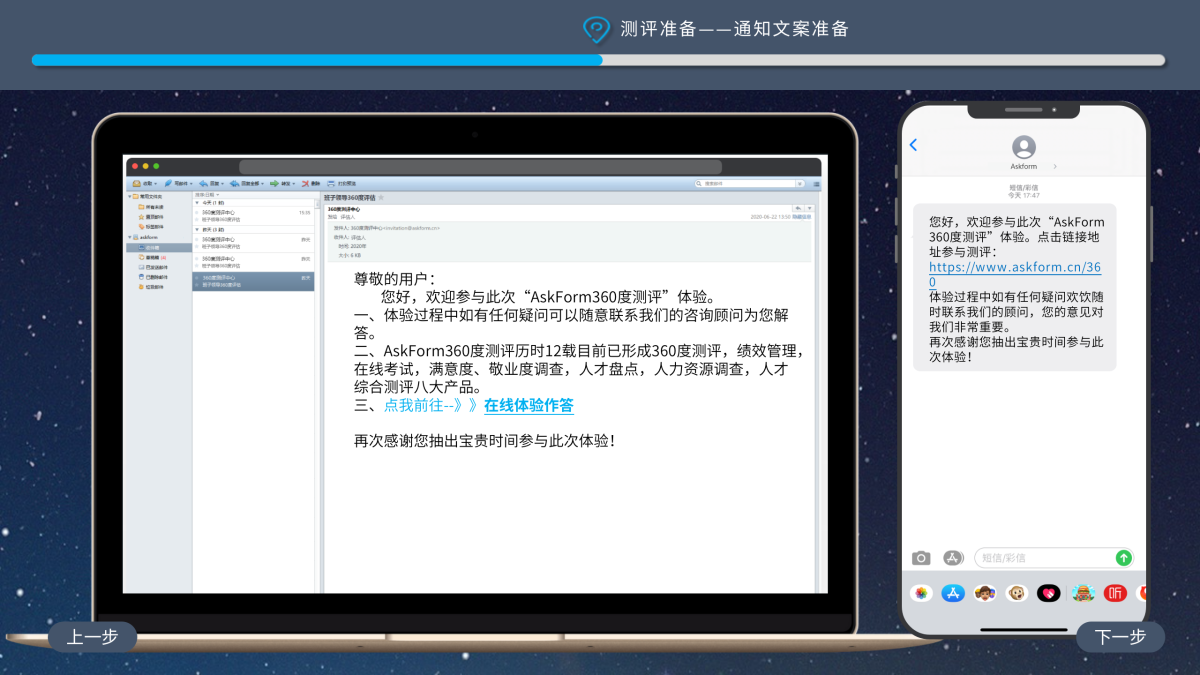1200x675 pixels.
Task: Open the 收取 dropdown arrow
Action: tap(156, 184)
